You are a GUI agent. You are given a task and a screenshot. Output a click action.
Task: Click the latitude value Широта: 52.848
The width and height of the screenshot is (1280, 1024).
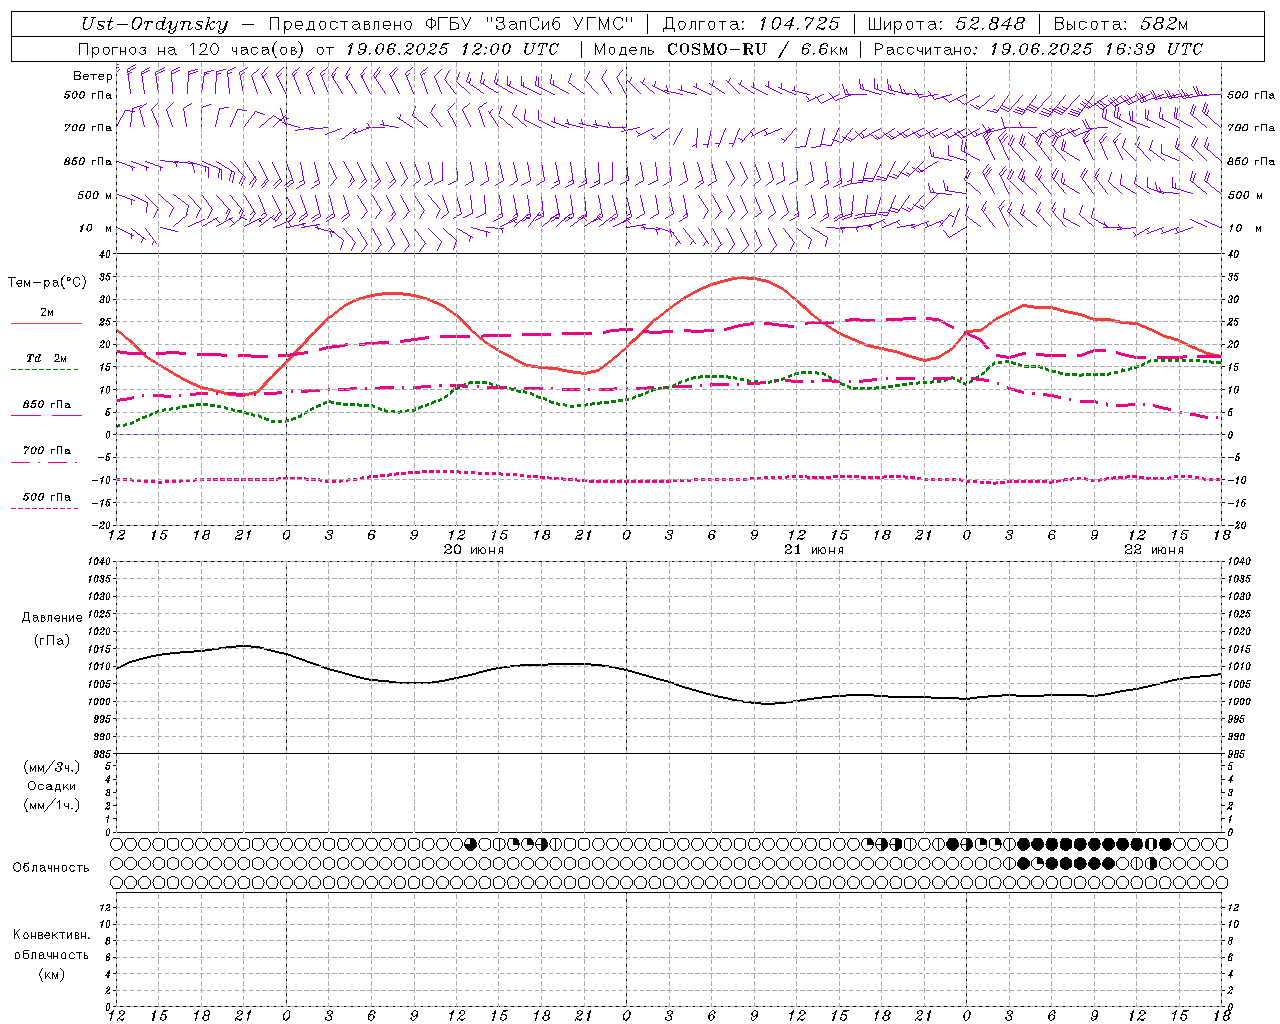click(x=946, y=25)
